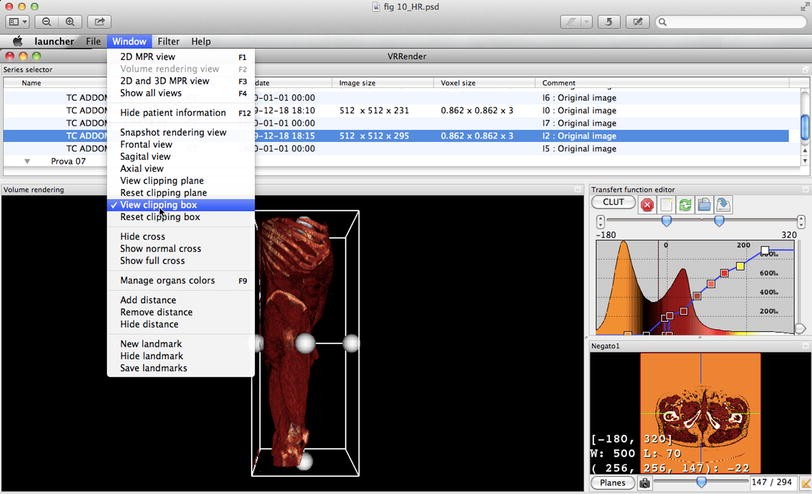Uncheck the View clipping box menu entry
Image resolution: width=812 pixels, height=494 pixels.
coord(158,205)
